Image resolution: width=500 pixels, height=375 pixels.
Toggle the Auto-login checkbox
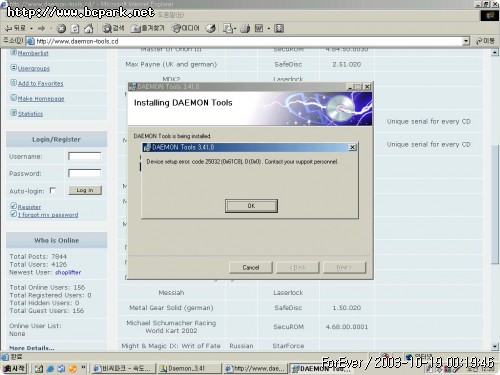pos(52,190)
